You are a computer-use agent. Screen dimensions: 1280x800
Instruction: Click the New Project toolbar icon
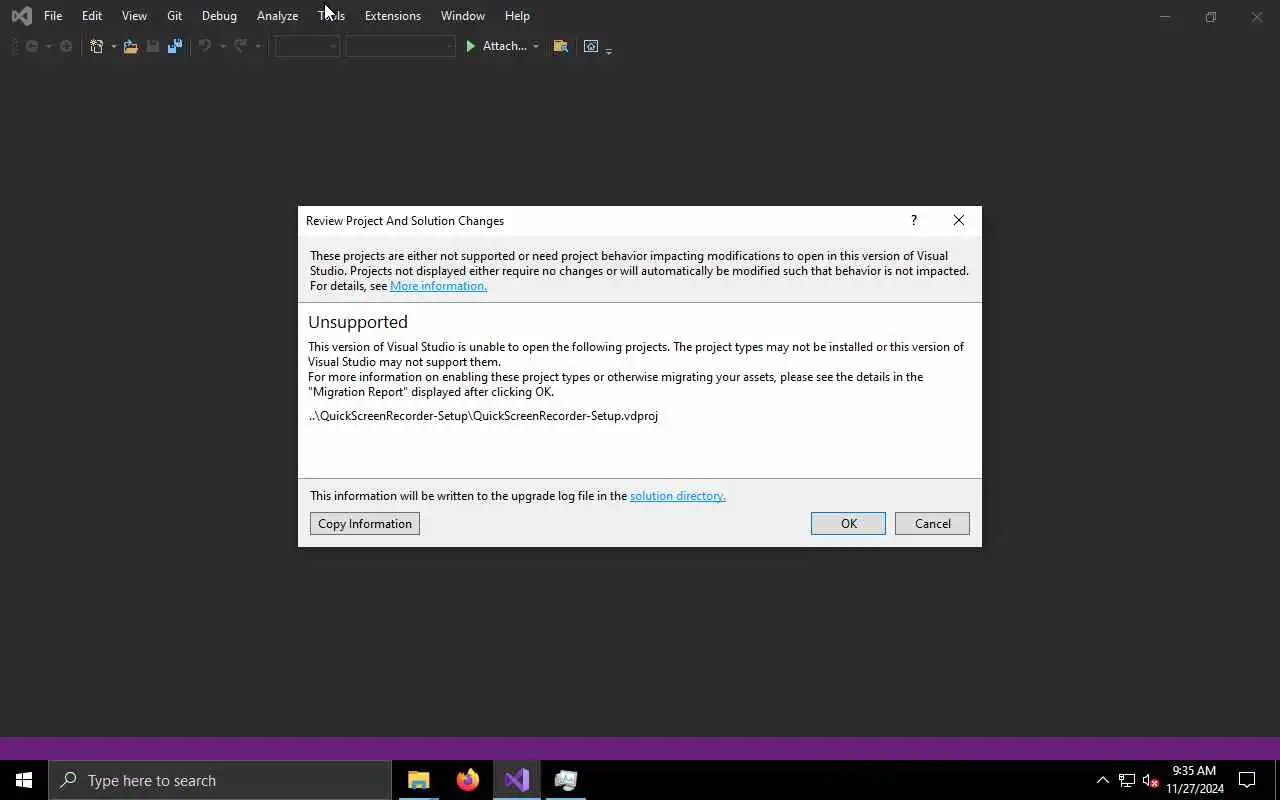[97, 46]
